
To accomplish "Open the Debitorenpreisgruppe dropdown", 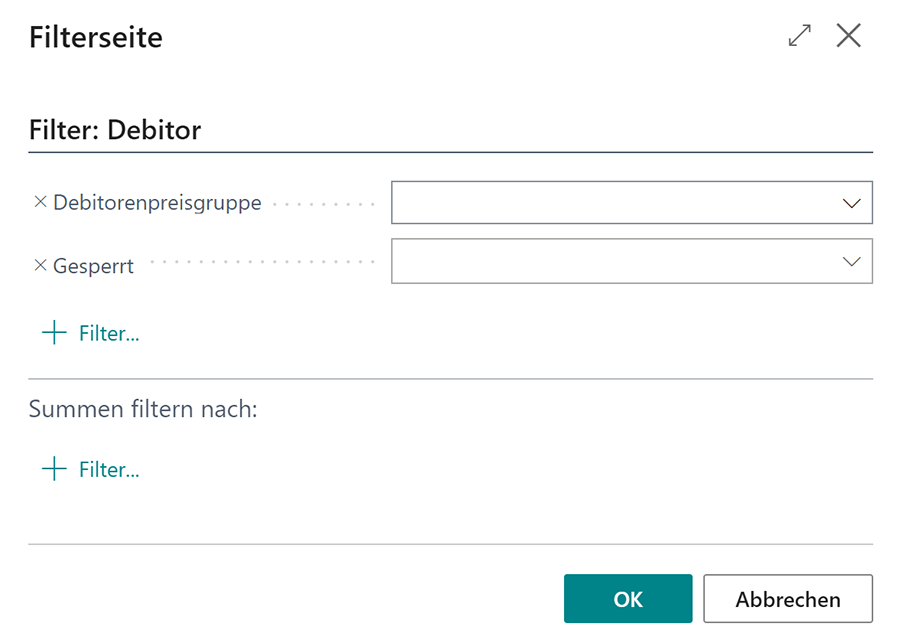I will tap(852, 202).
